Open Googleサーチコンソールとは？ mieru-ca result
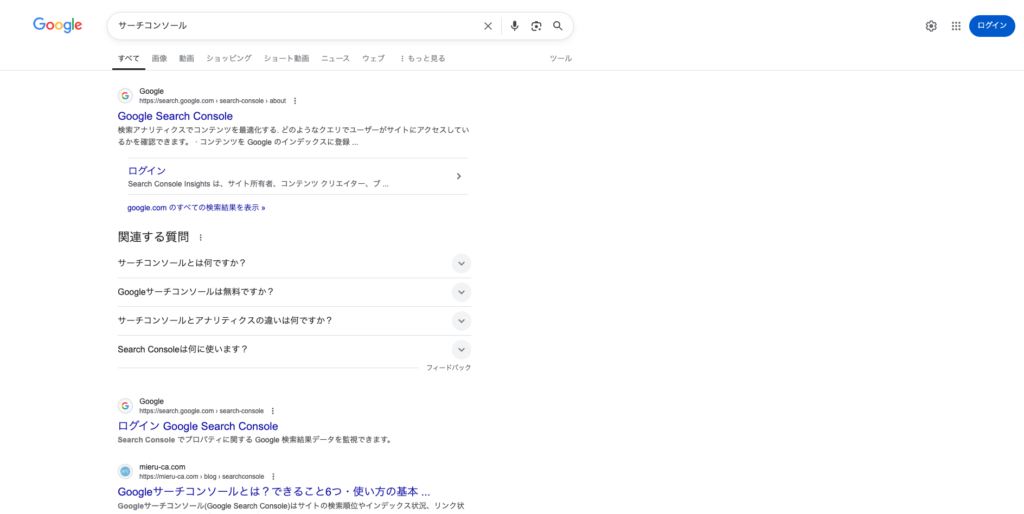This screenshot has height=514, width=1024. click(274, 492)
